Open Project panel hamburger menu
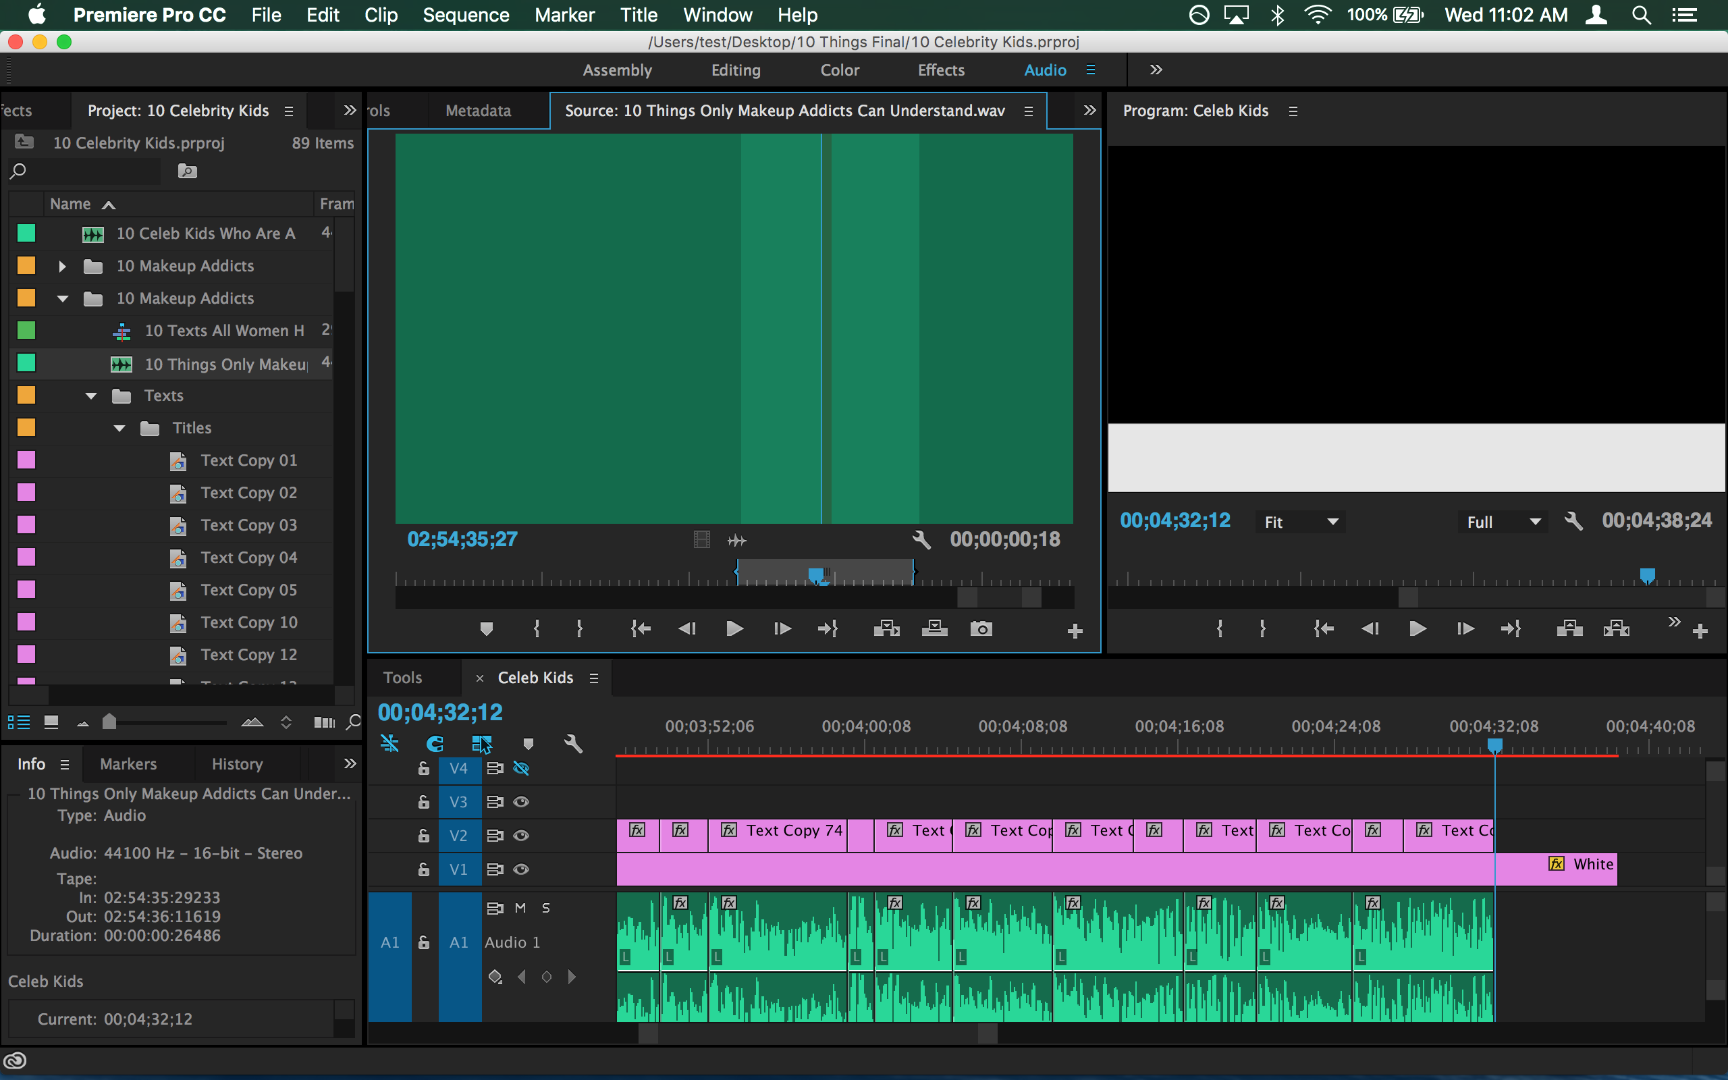The height and width of the screenshot is (1080, 1728). (x=289, y=111)
